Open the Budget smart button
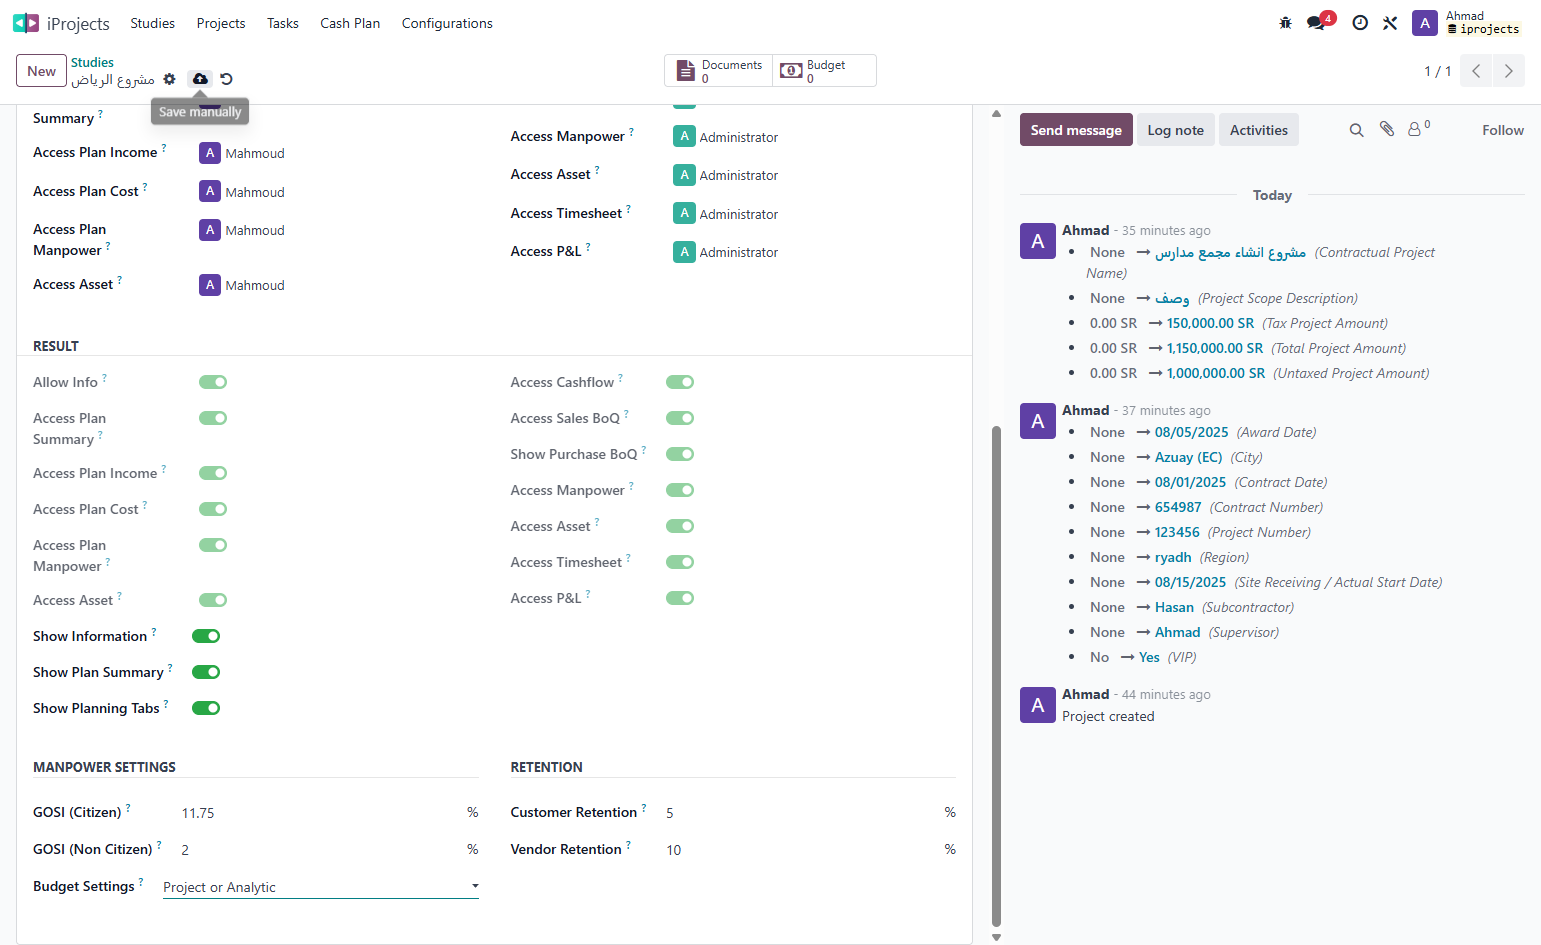The height and width of the screenshot is (945, 1541). click(824, 71)
